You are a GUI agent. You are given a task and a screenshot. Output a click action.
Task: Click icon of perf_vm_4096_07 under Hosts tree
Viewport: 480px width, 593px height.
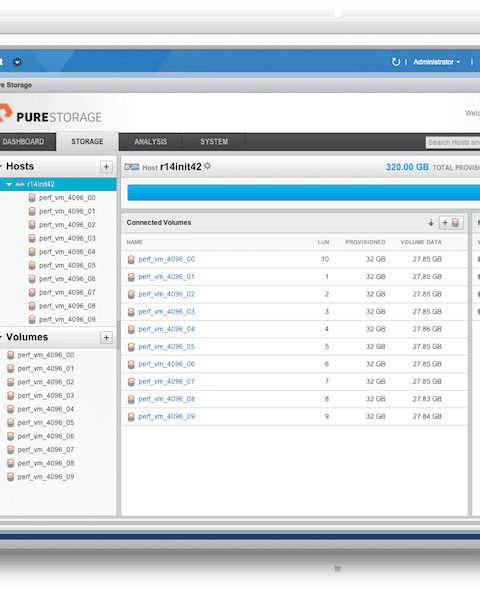pos(32,293)
